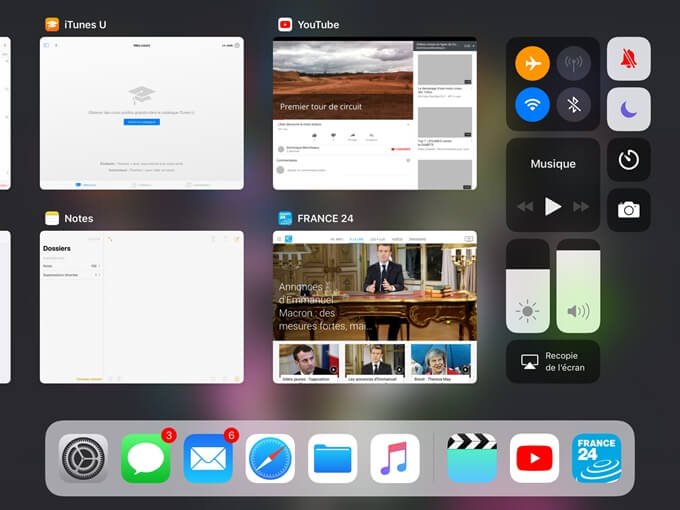Dislike the YouTube video thumbs down
This screenshot has height=510, width=680.
click(x=333, y=136)
